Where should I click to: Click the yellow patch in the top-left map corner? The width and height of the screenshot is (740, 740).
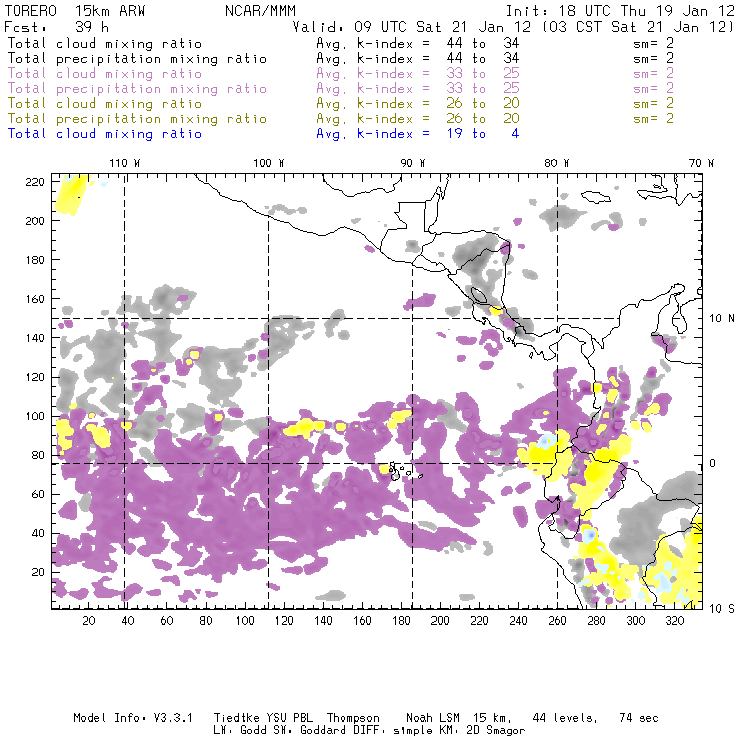[73, 194]
